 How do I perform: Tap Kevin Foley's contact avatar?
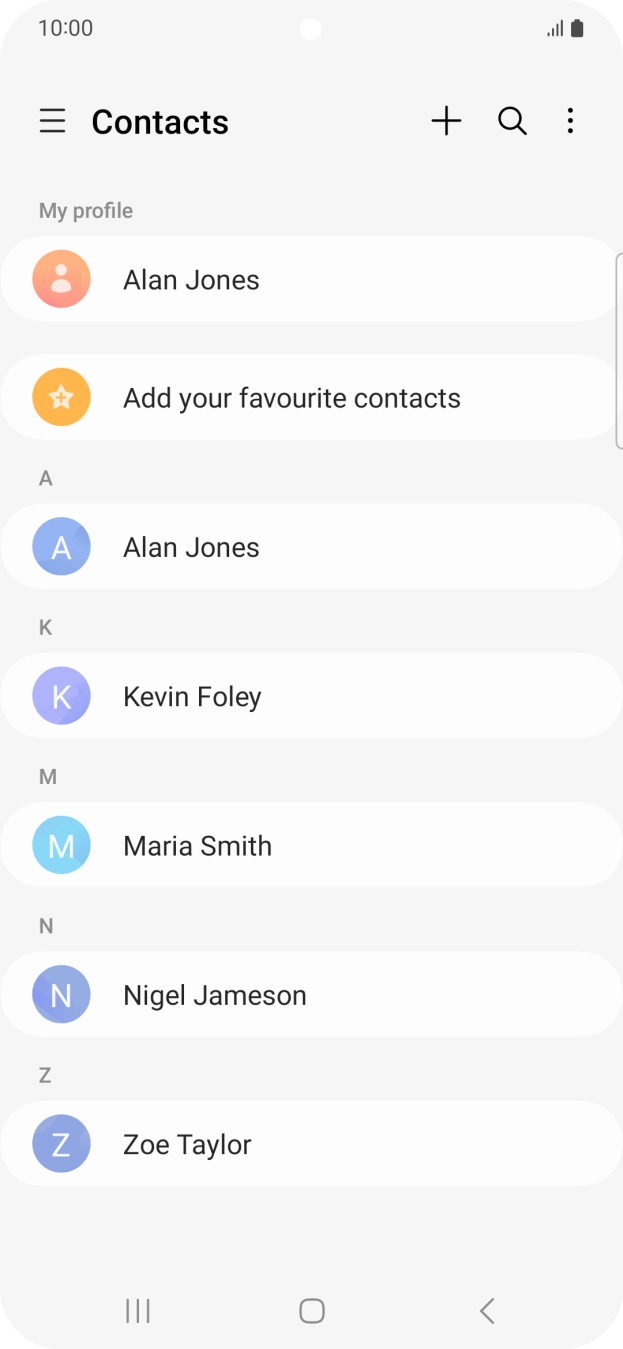coord(60,695)
